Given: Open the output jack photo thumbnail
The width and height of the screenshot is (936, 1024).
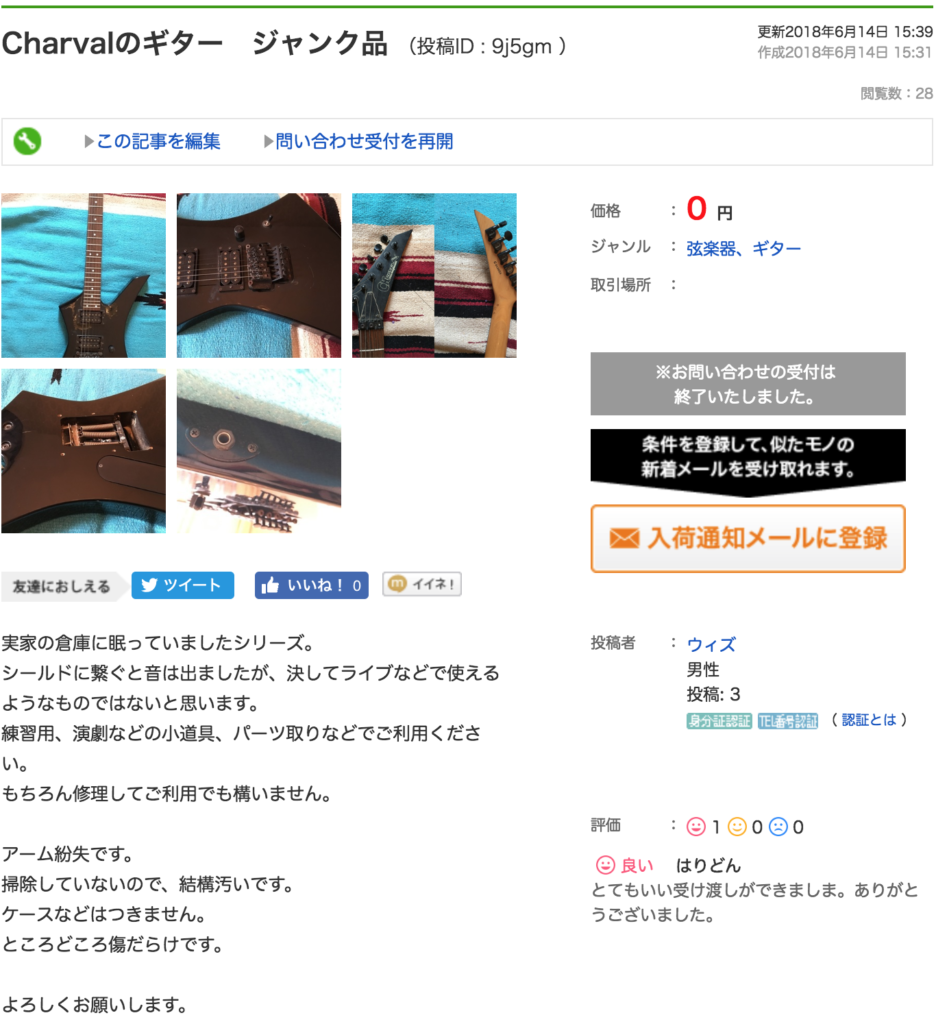Looking at the screenshot, I should click(259, 451).
